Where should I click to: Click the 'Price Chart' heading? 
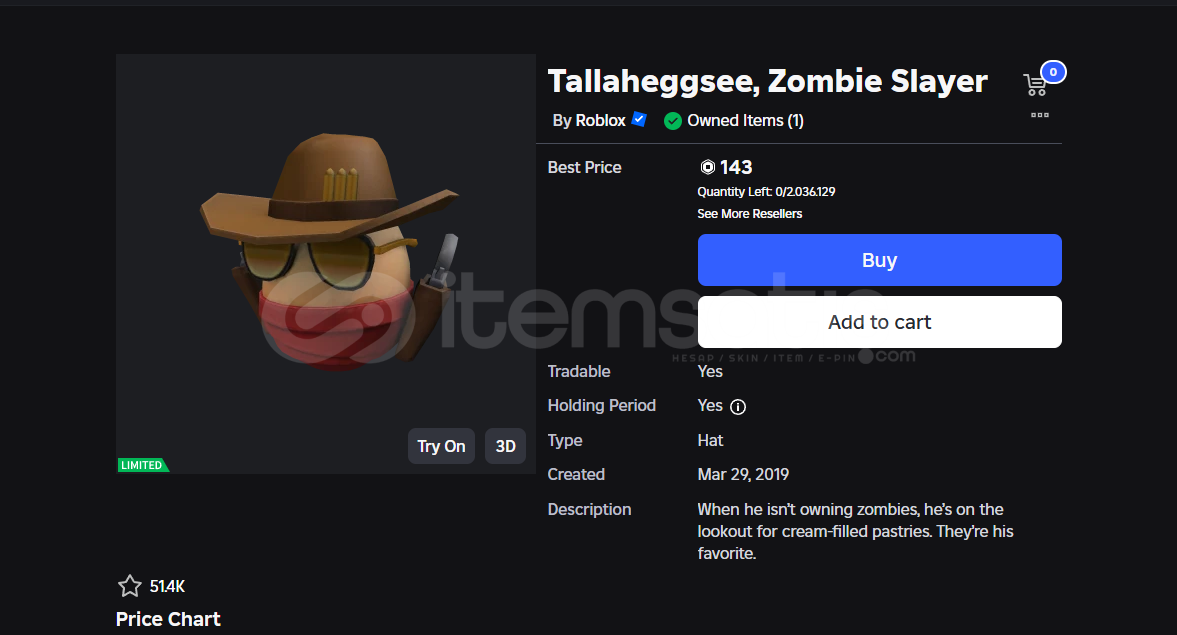click(168, 619)
